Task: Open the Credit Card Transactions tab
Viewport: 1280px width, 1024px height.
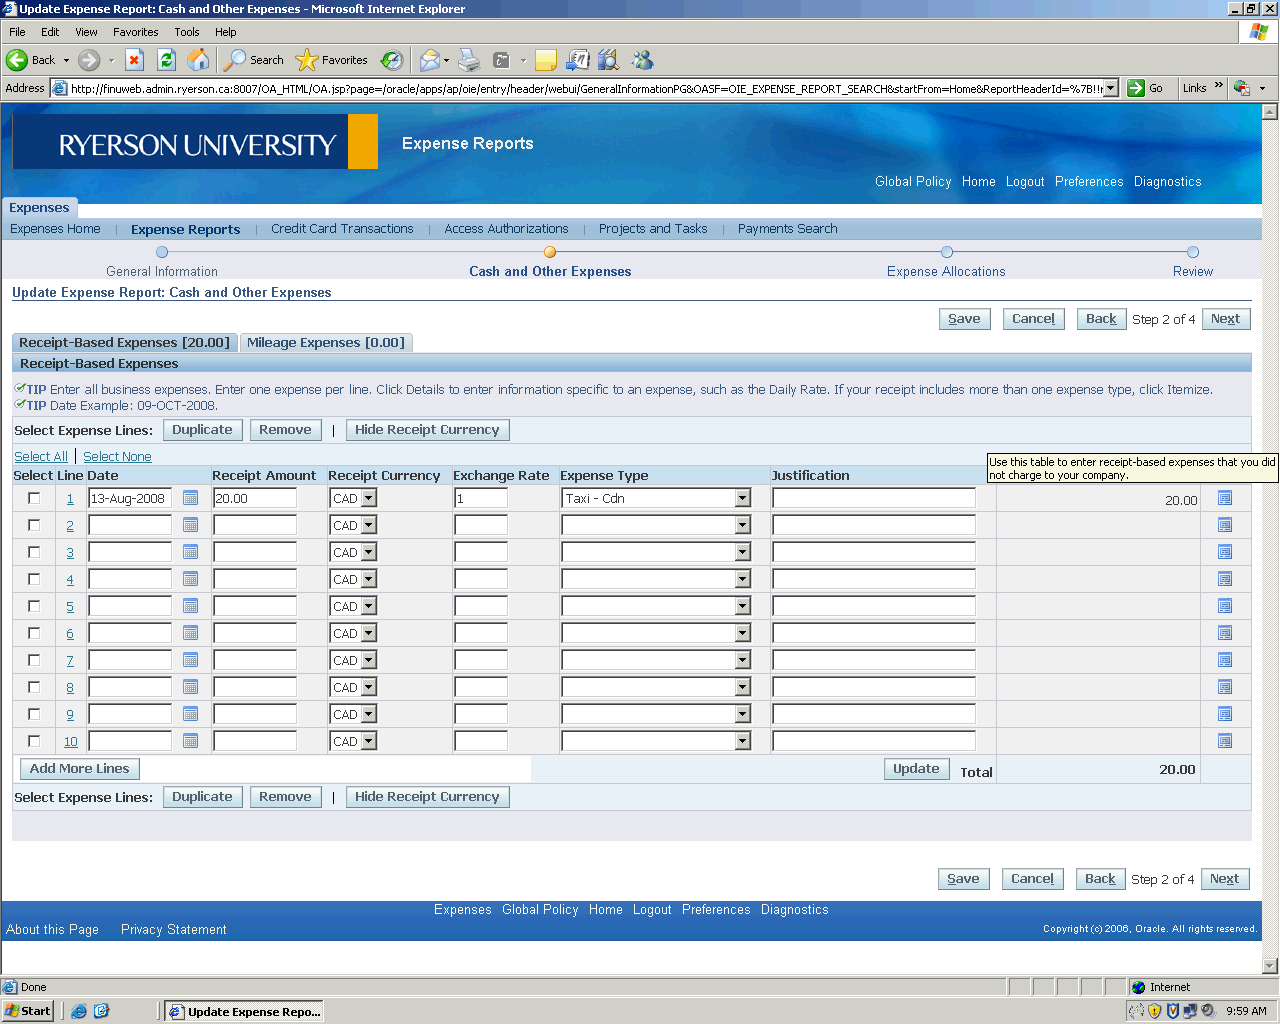Action: point(342,229)
